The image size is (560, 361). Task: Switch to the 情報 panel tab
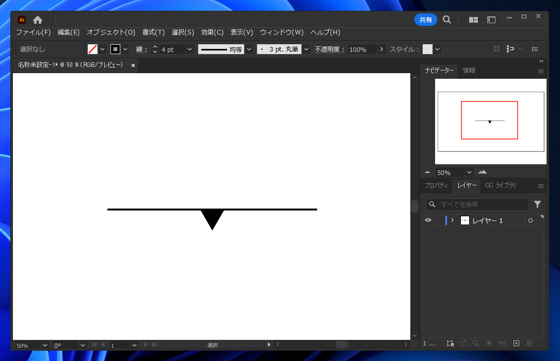pyautogui.click(x=469, y=71)
